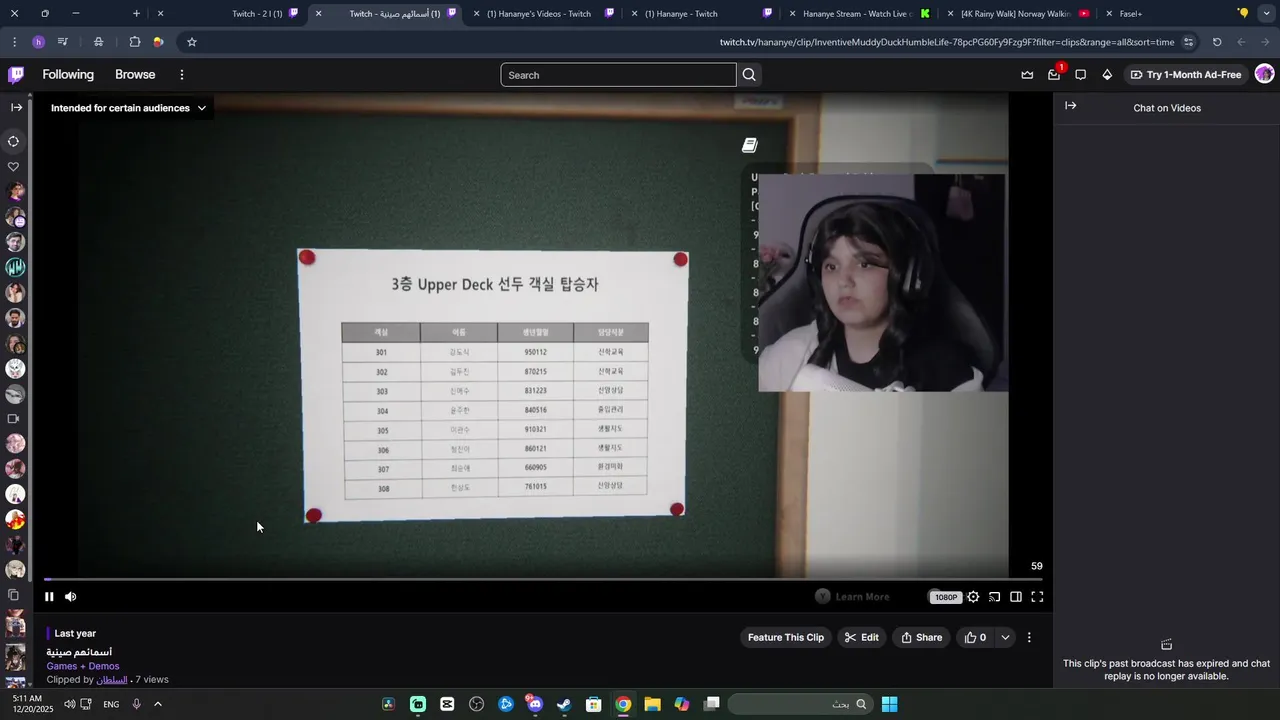Screen dimensions: 1280x720
Task: Mute the clip volume
Action: (x=71, y=597)
